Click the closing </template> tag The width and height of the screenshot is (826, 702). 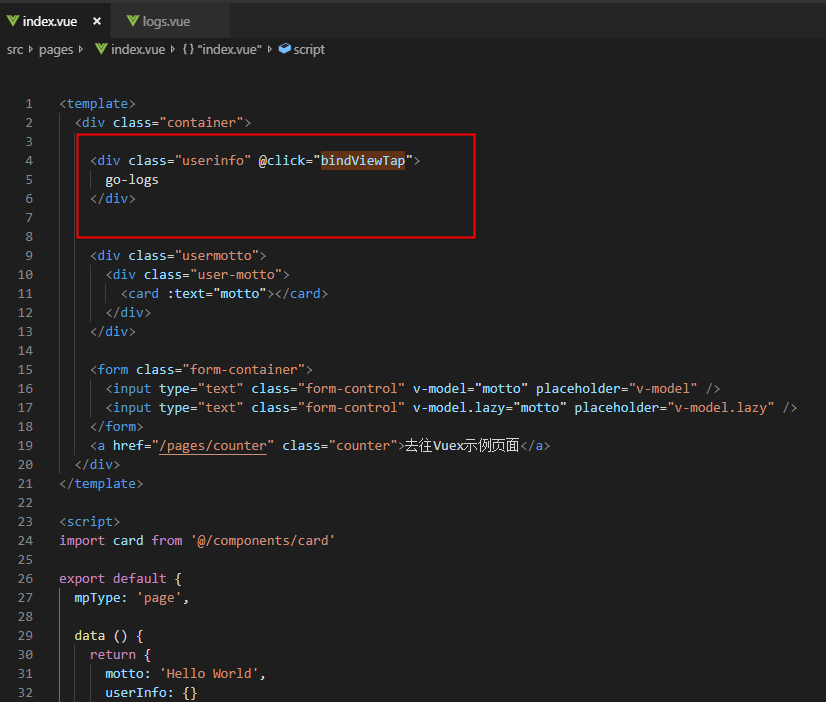point(101,483)
